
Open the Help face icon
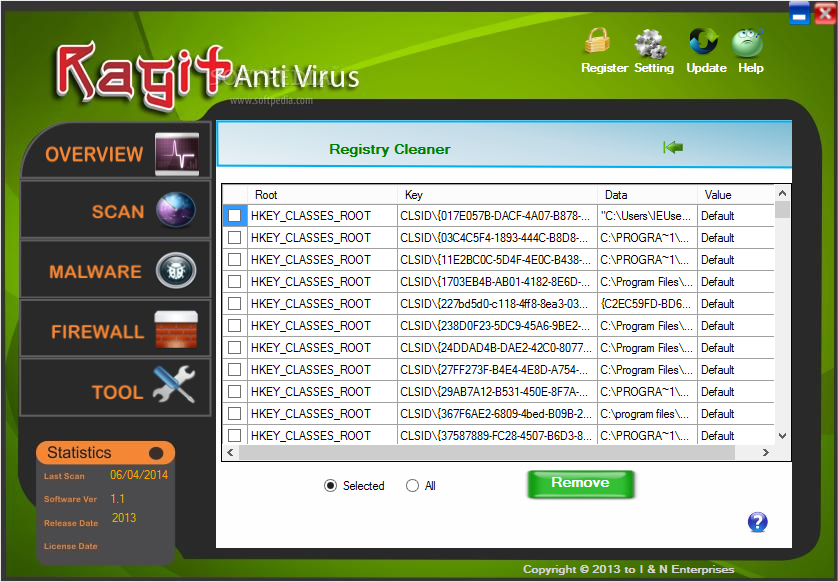click(x=747, y=43)
